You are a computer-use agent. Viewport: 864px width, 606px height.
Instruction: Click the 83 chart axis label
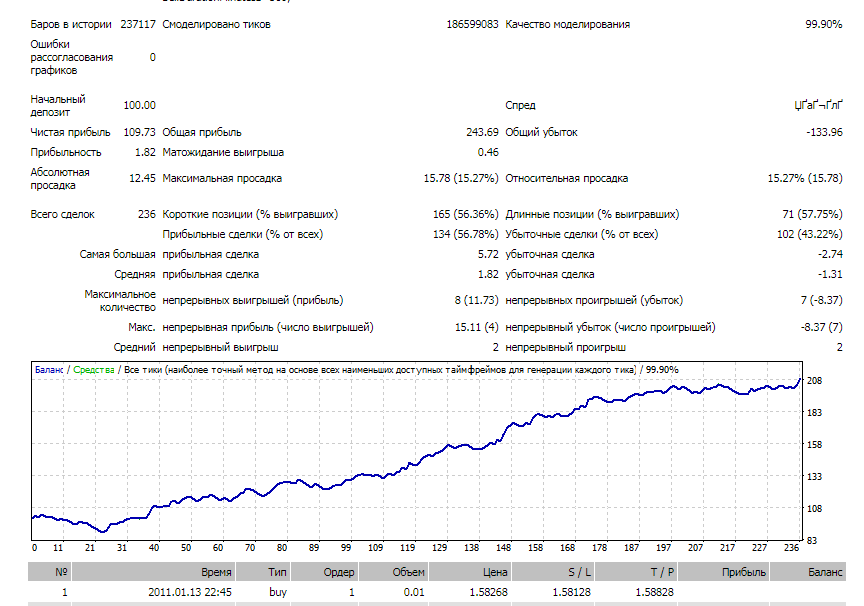click(812, 541)
